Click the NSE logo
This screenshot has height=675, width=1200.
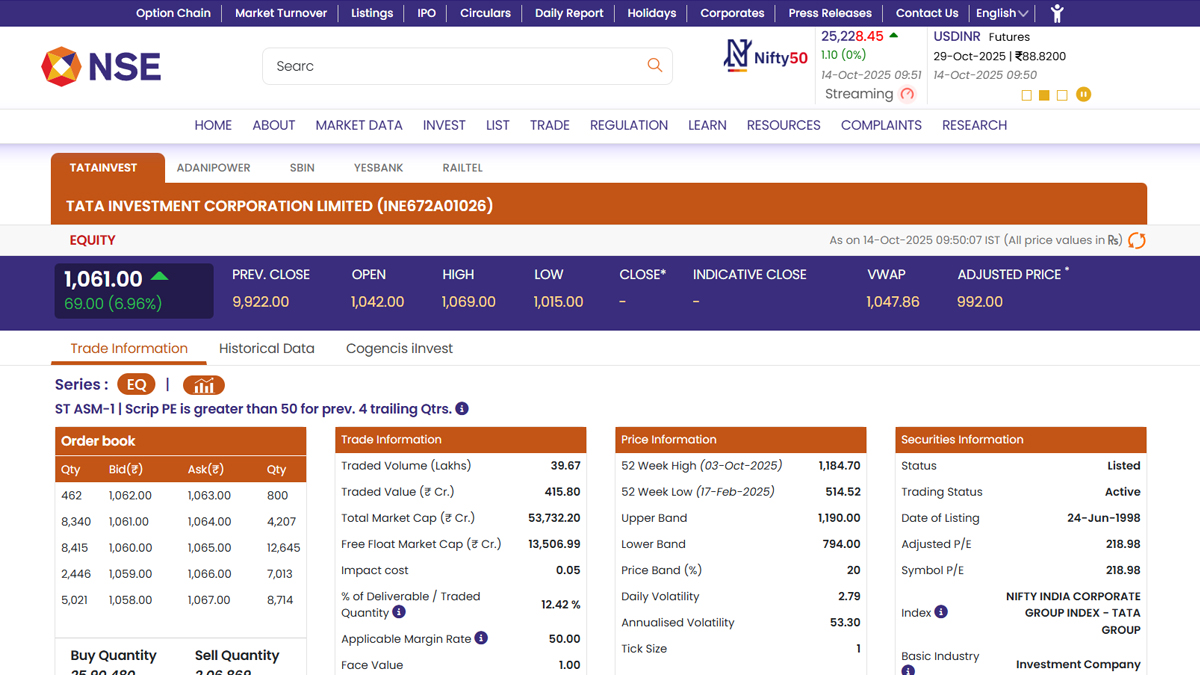pos(101,67)
